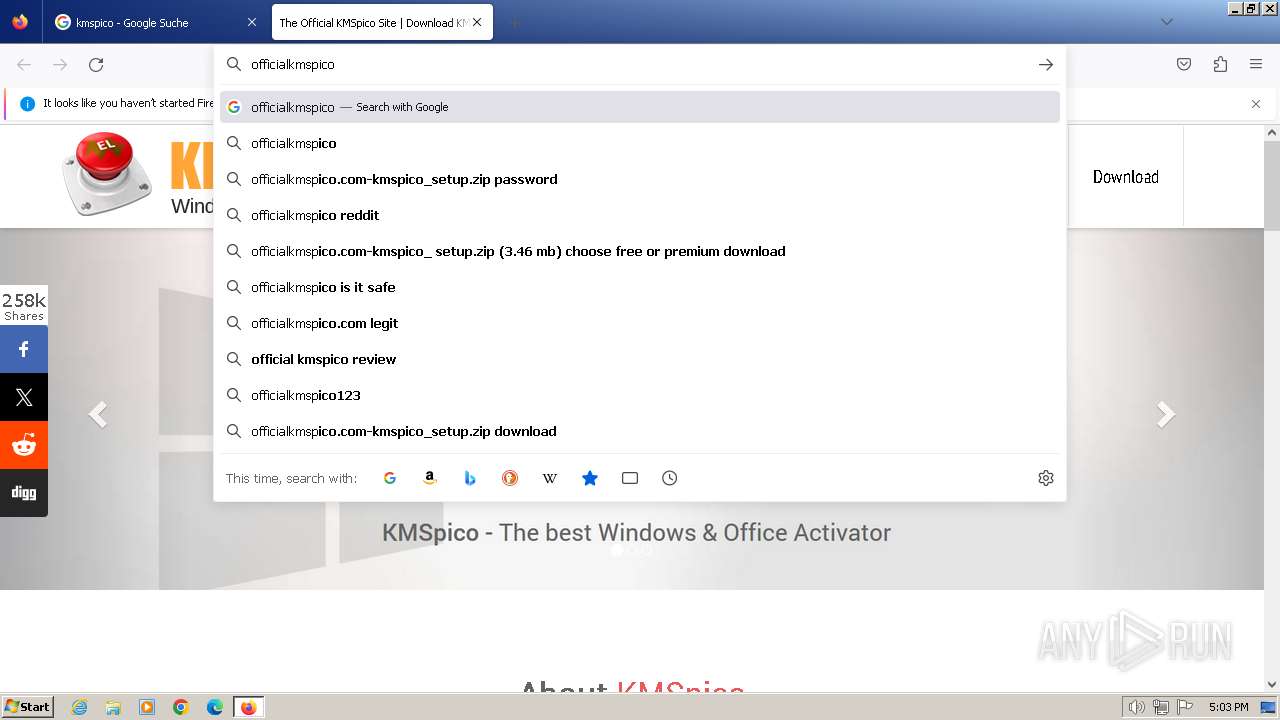This screenshot has height=720, width=1280.
Task: Open the Windows Start menu
Action: [x=28, y=707]
